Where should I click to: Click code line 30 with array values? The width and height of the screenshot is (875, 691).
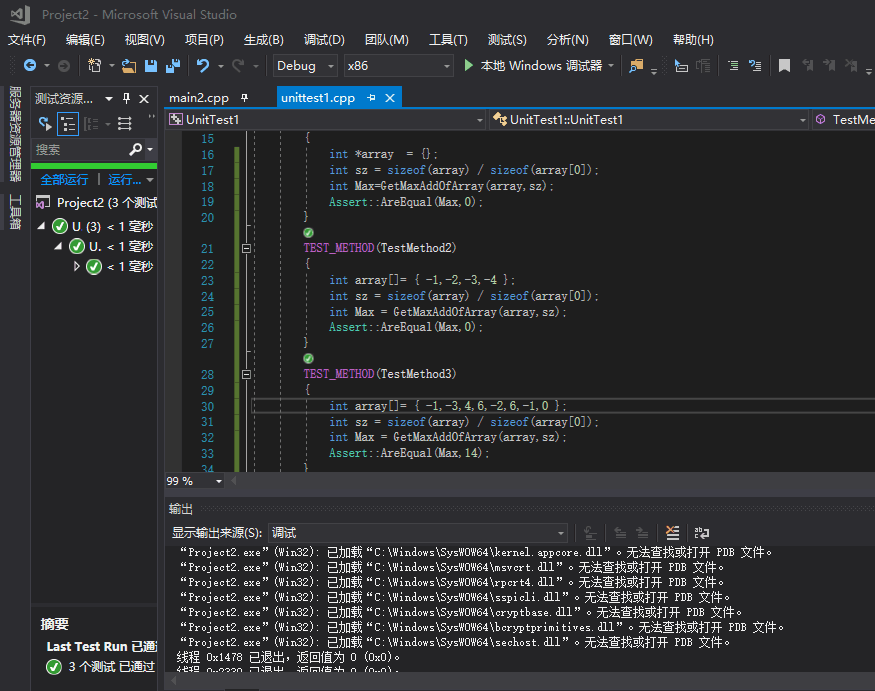pos(448,406)
